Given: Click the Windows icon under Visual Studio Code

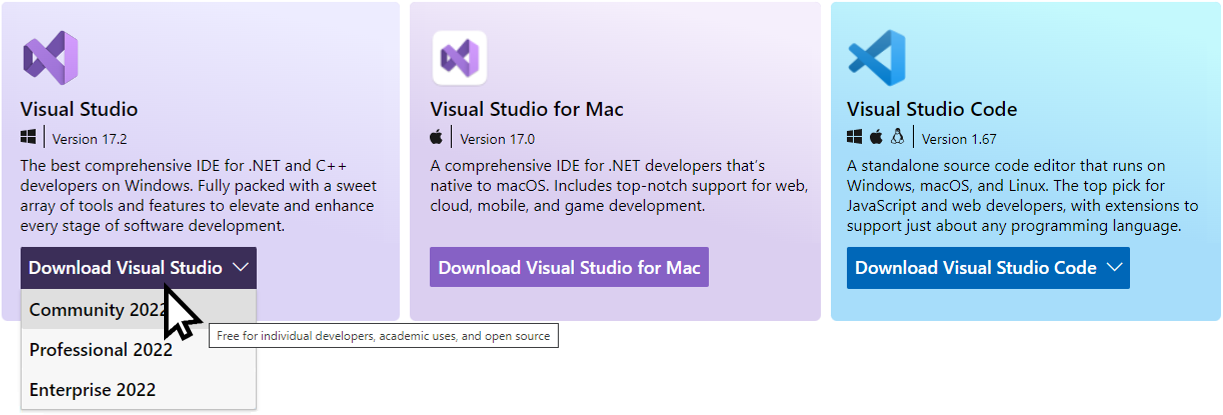Looking at the screenshot, I should pos(855,137).
